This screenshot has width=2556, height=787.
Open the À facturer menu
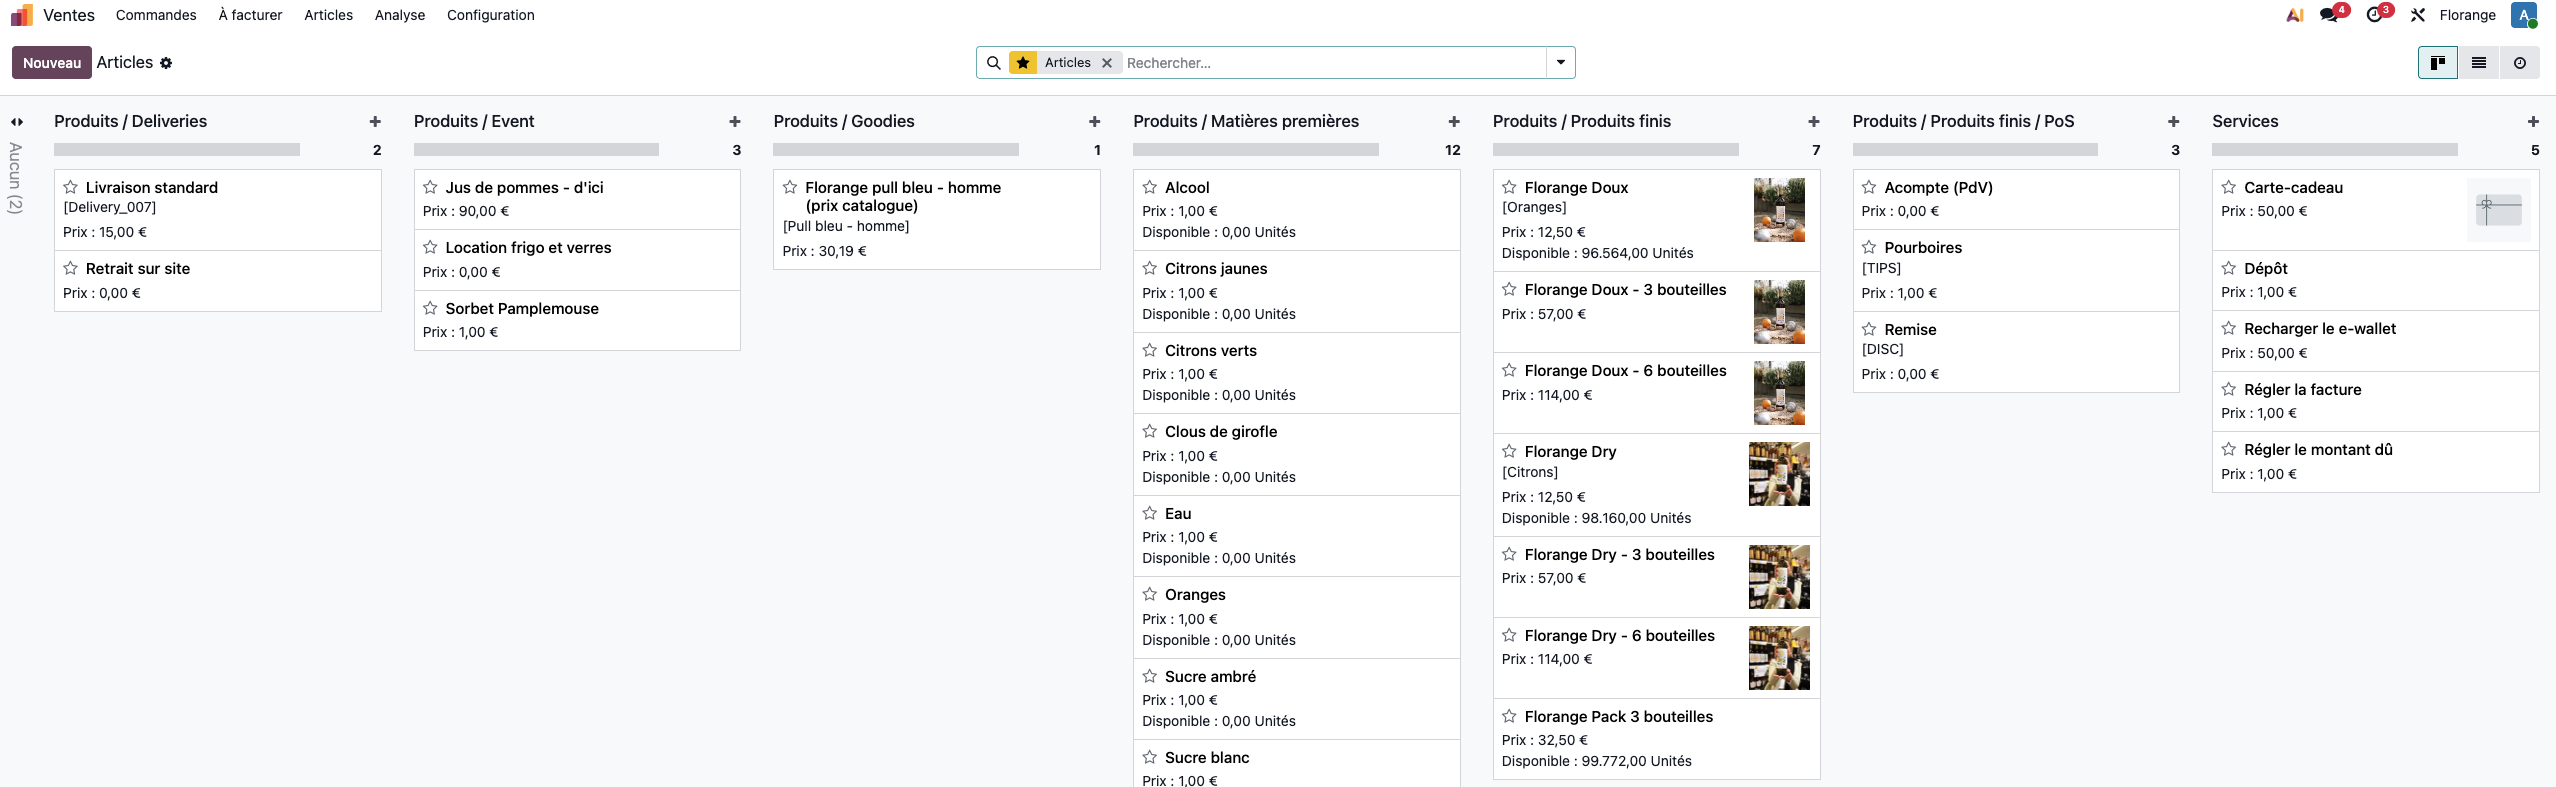(250, 15)
